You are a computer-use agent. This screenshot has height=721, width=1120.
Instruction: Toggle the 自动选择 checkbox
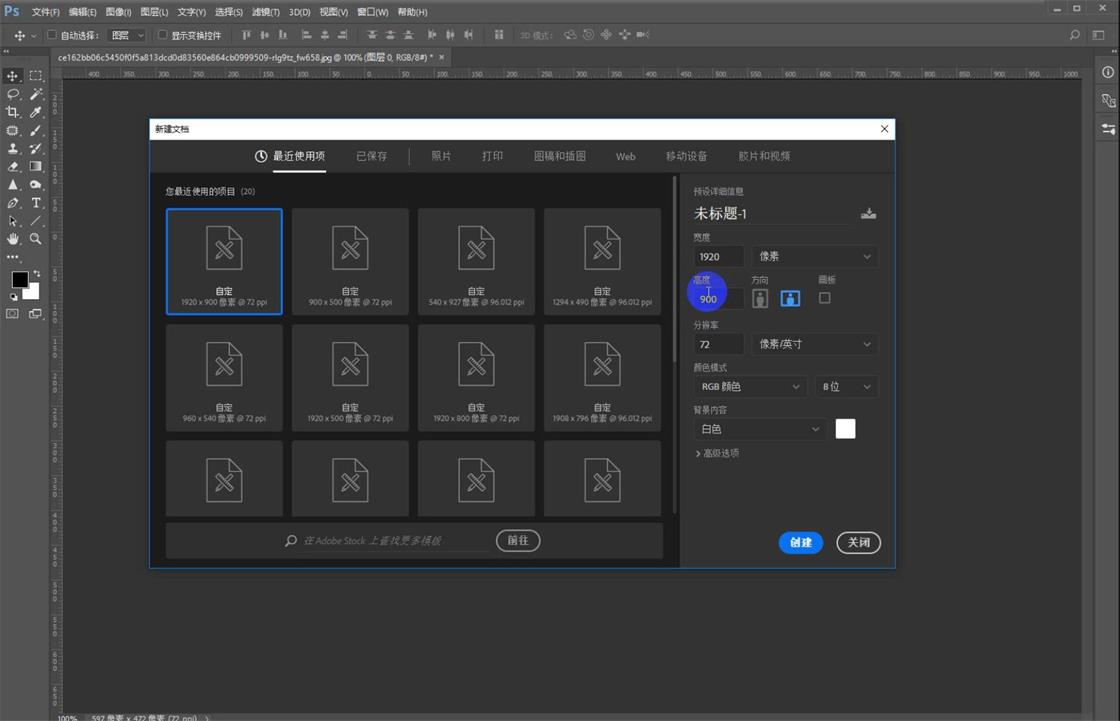pos(52,35)
